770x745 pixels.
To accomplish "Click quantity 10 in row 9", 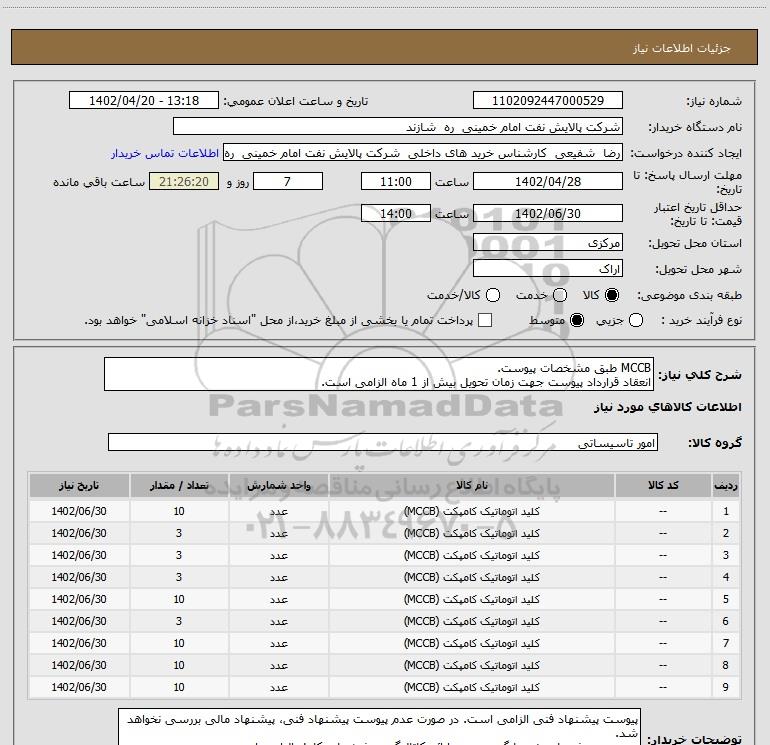I will (179, 687).
